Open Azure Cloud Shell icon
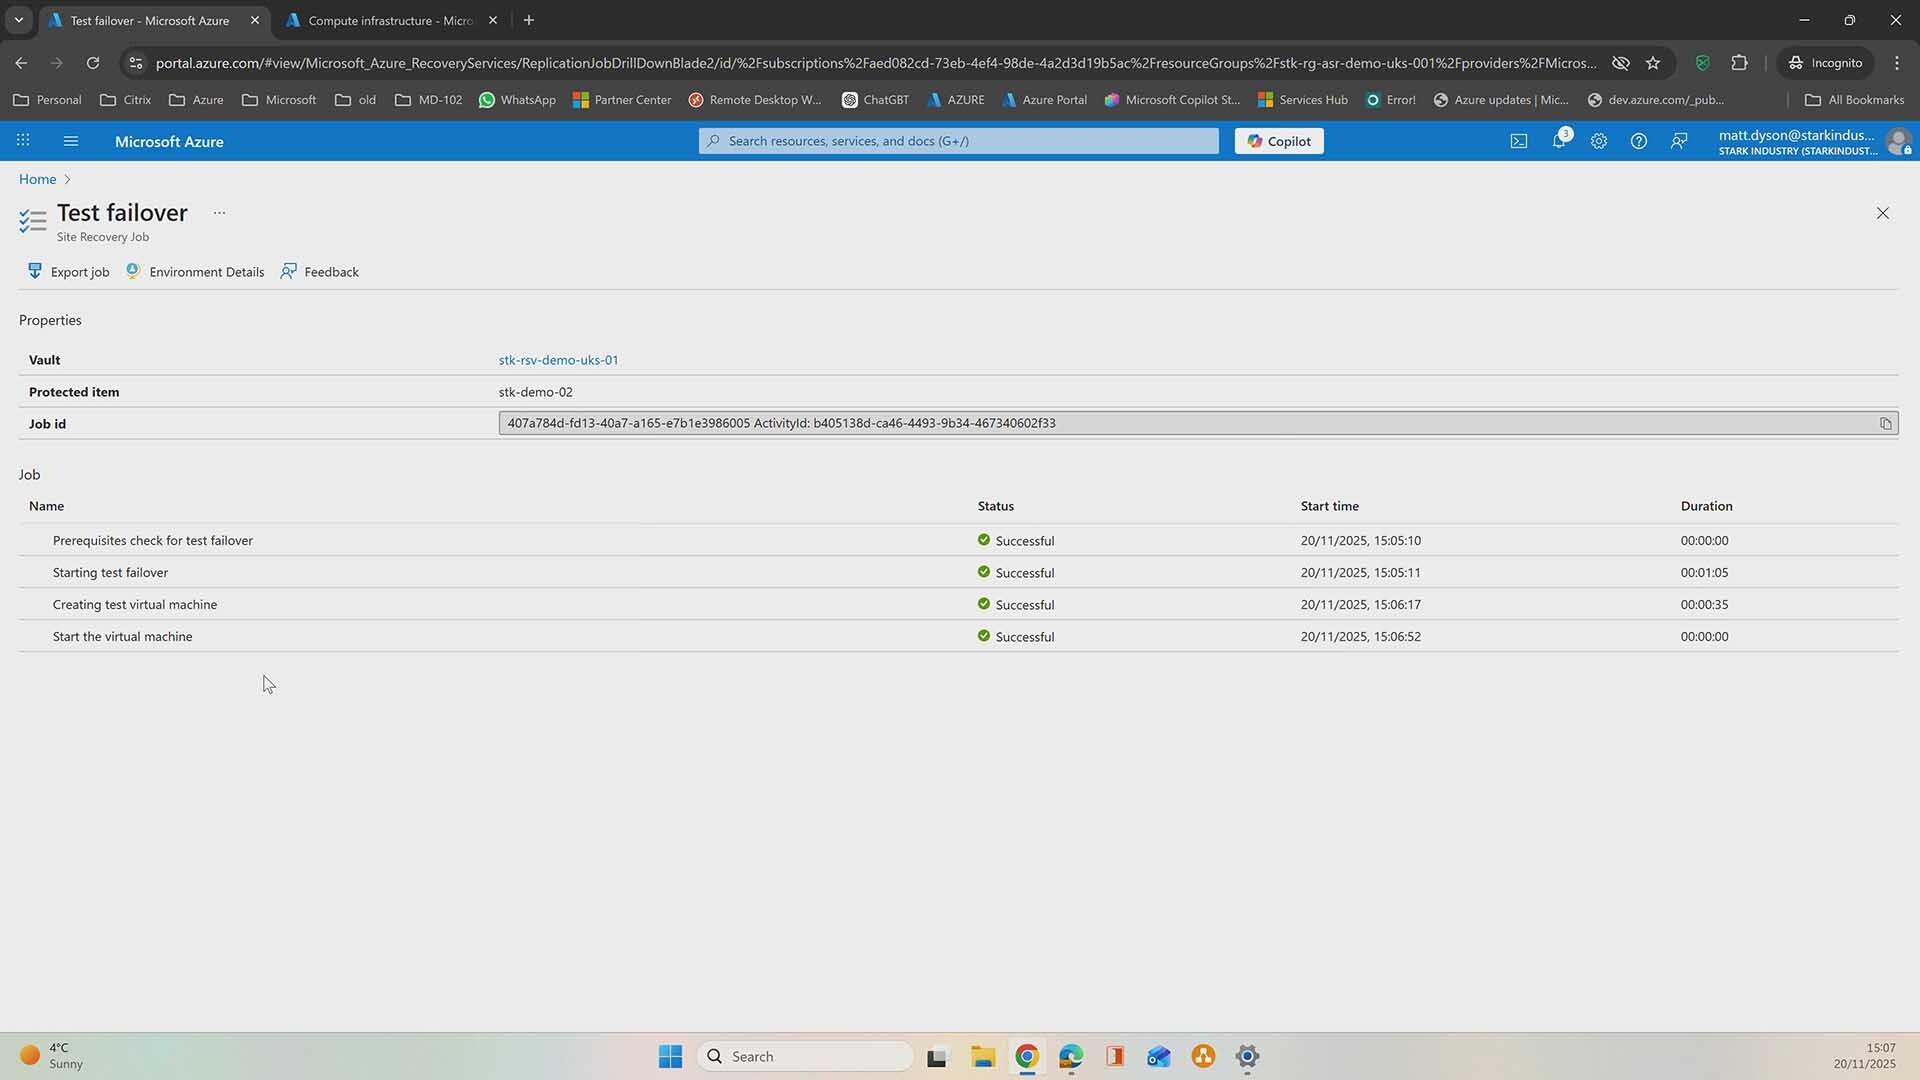The height and width of the screenshot is (1080, 1920). pos(1518,141)
